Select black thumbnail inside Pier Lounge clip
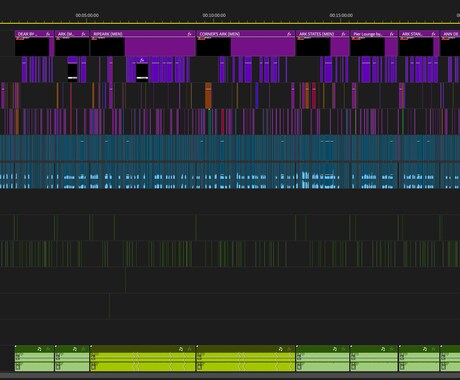Viewport: 460px width, 380px height. (x=368, y=47)
